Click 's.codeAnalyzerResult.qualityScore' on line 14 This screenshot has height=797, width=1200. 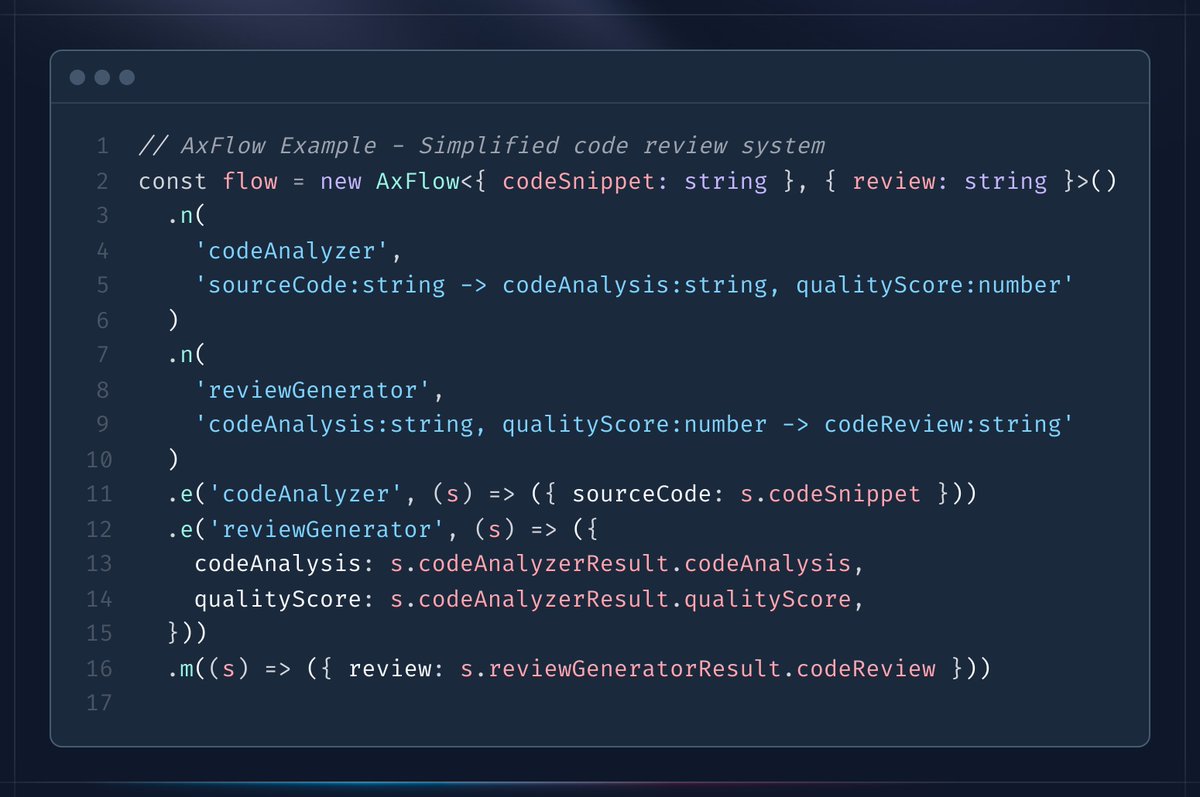(620, 598)
